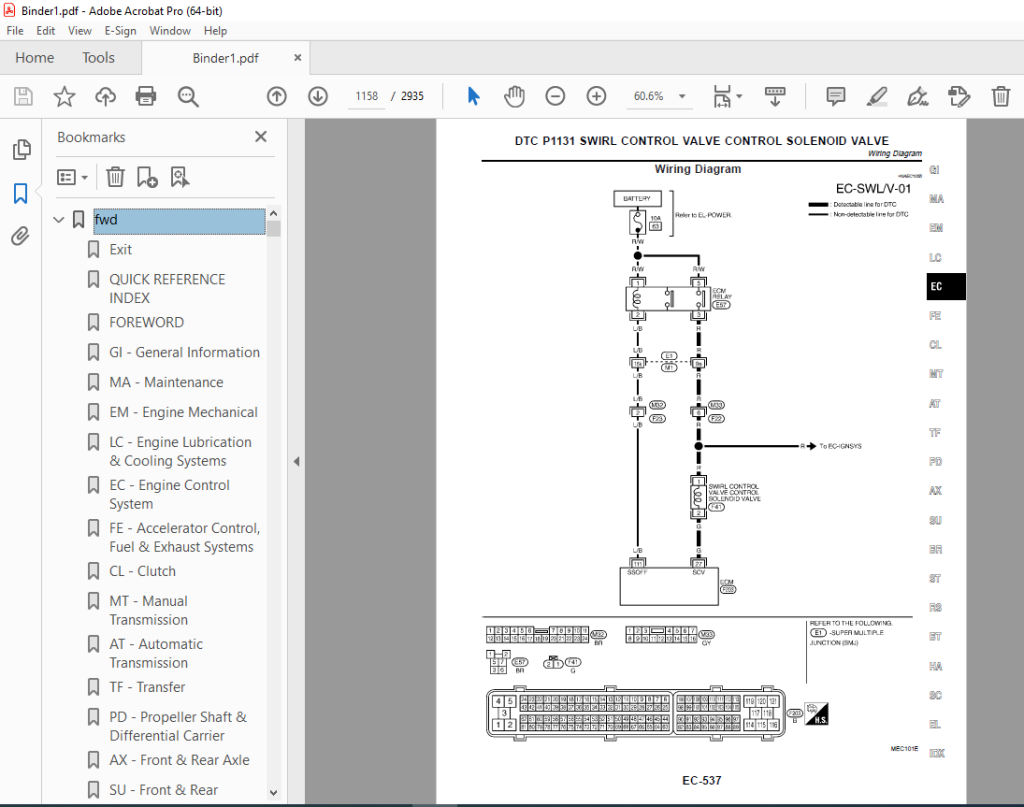The image size is (1024, 807).
Task: Open LC - Engine Lubrication bookmark
Action: (x=180, y=451)
